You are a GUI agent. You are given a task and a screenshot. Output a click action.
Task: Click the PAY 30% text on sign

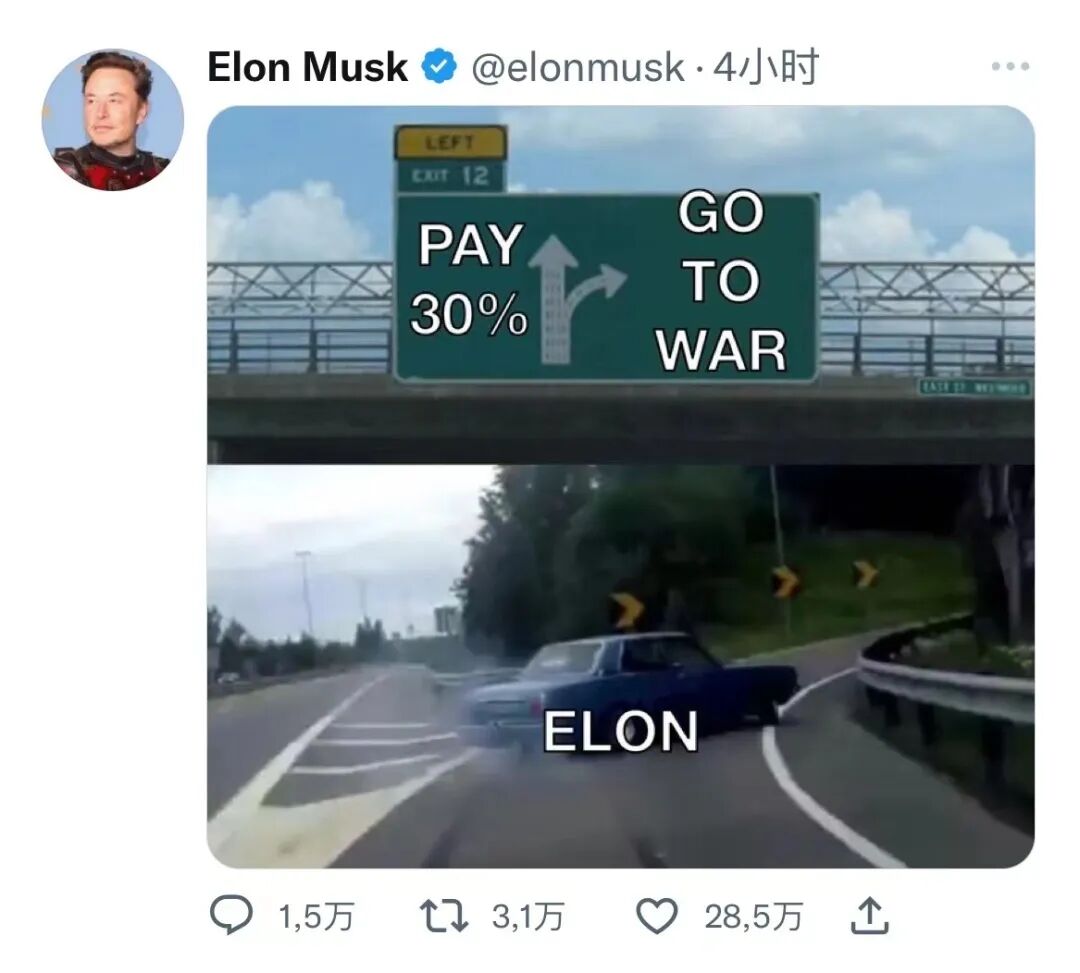click(x=469, y=280)
